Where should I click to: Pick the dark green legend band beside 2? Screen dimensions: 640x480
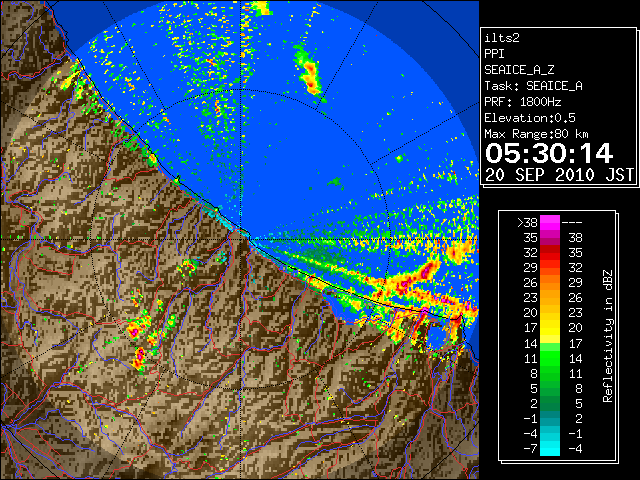550,403
